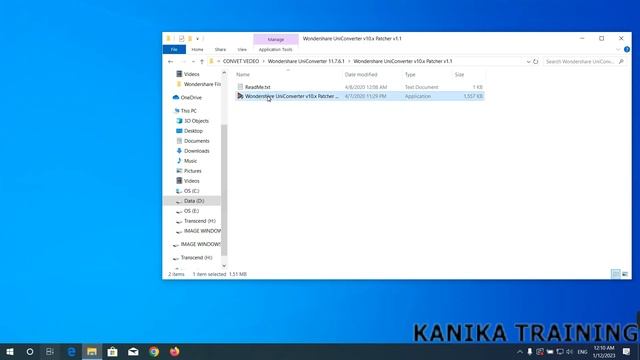Go up one folder level
640x360 pixels.
click(202, 62)
